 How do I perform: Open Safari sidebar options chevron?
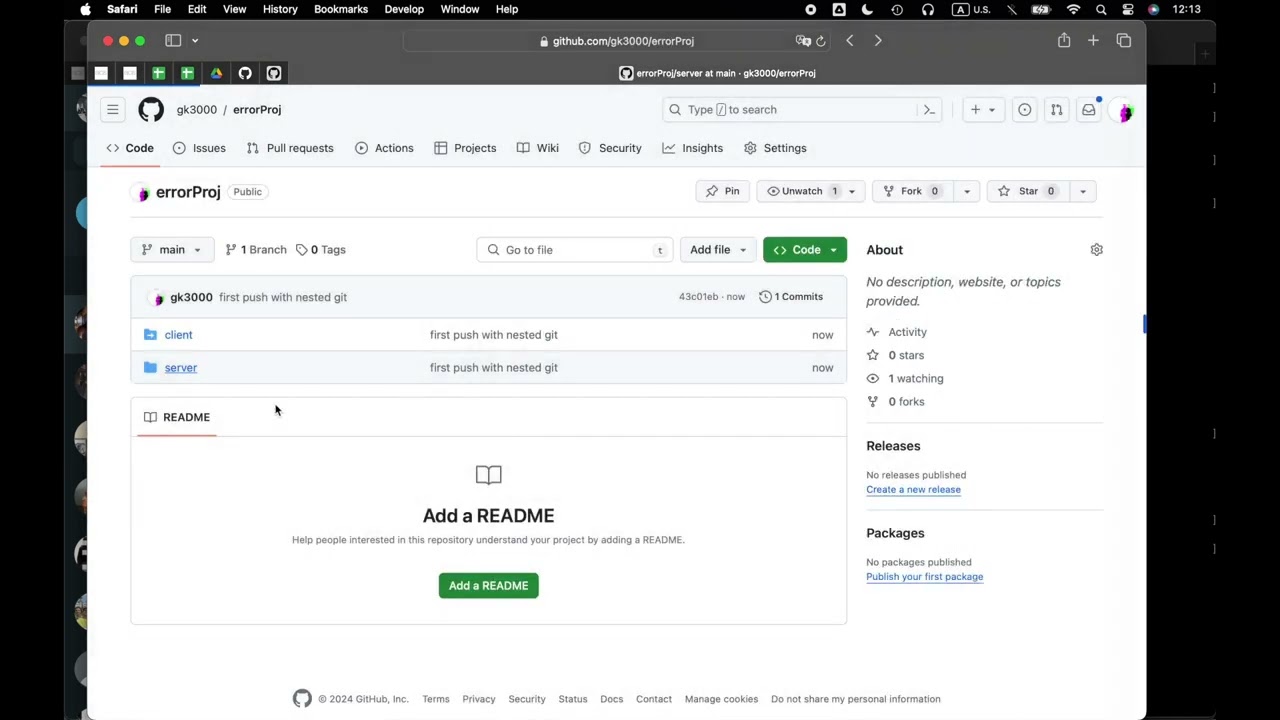pyautogui.click(x=195, y=41)
